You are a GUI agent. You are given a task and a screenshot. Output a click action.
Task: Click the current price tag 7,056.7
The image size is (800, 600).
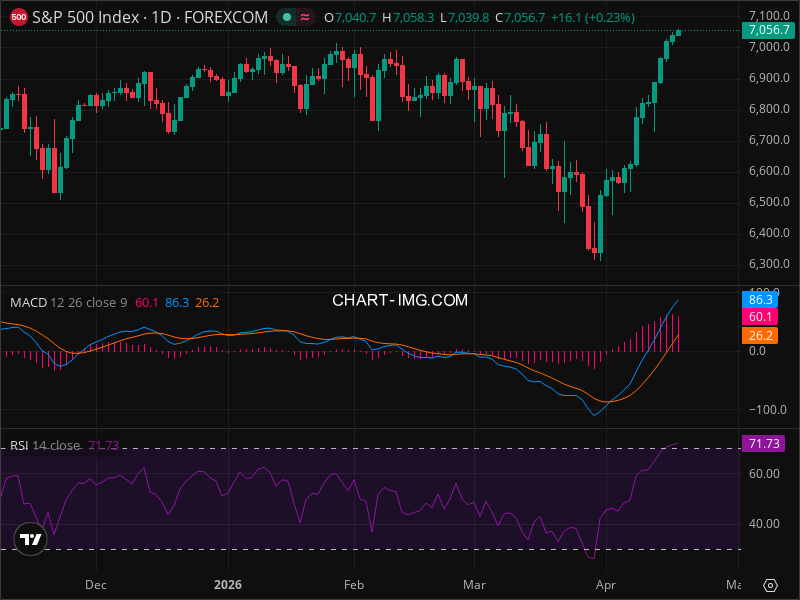tap(768, 30)
